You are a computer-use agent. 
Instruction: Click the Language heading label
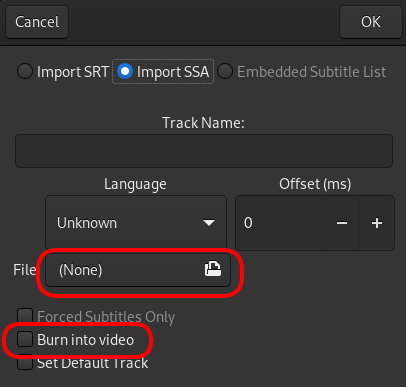135,184
